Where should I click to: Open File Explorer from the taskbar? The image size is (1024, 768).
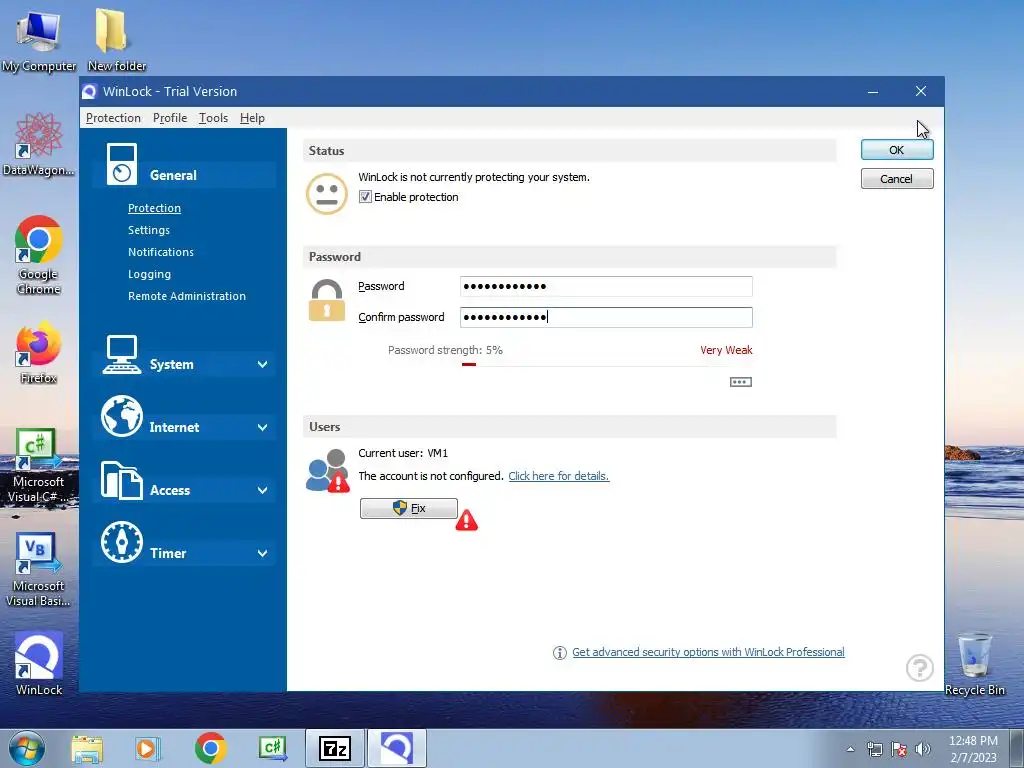(87, 748)
